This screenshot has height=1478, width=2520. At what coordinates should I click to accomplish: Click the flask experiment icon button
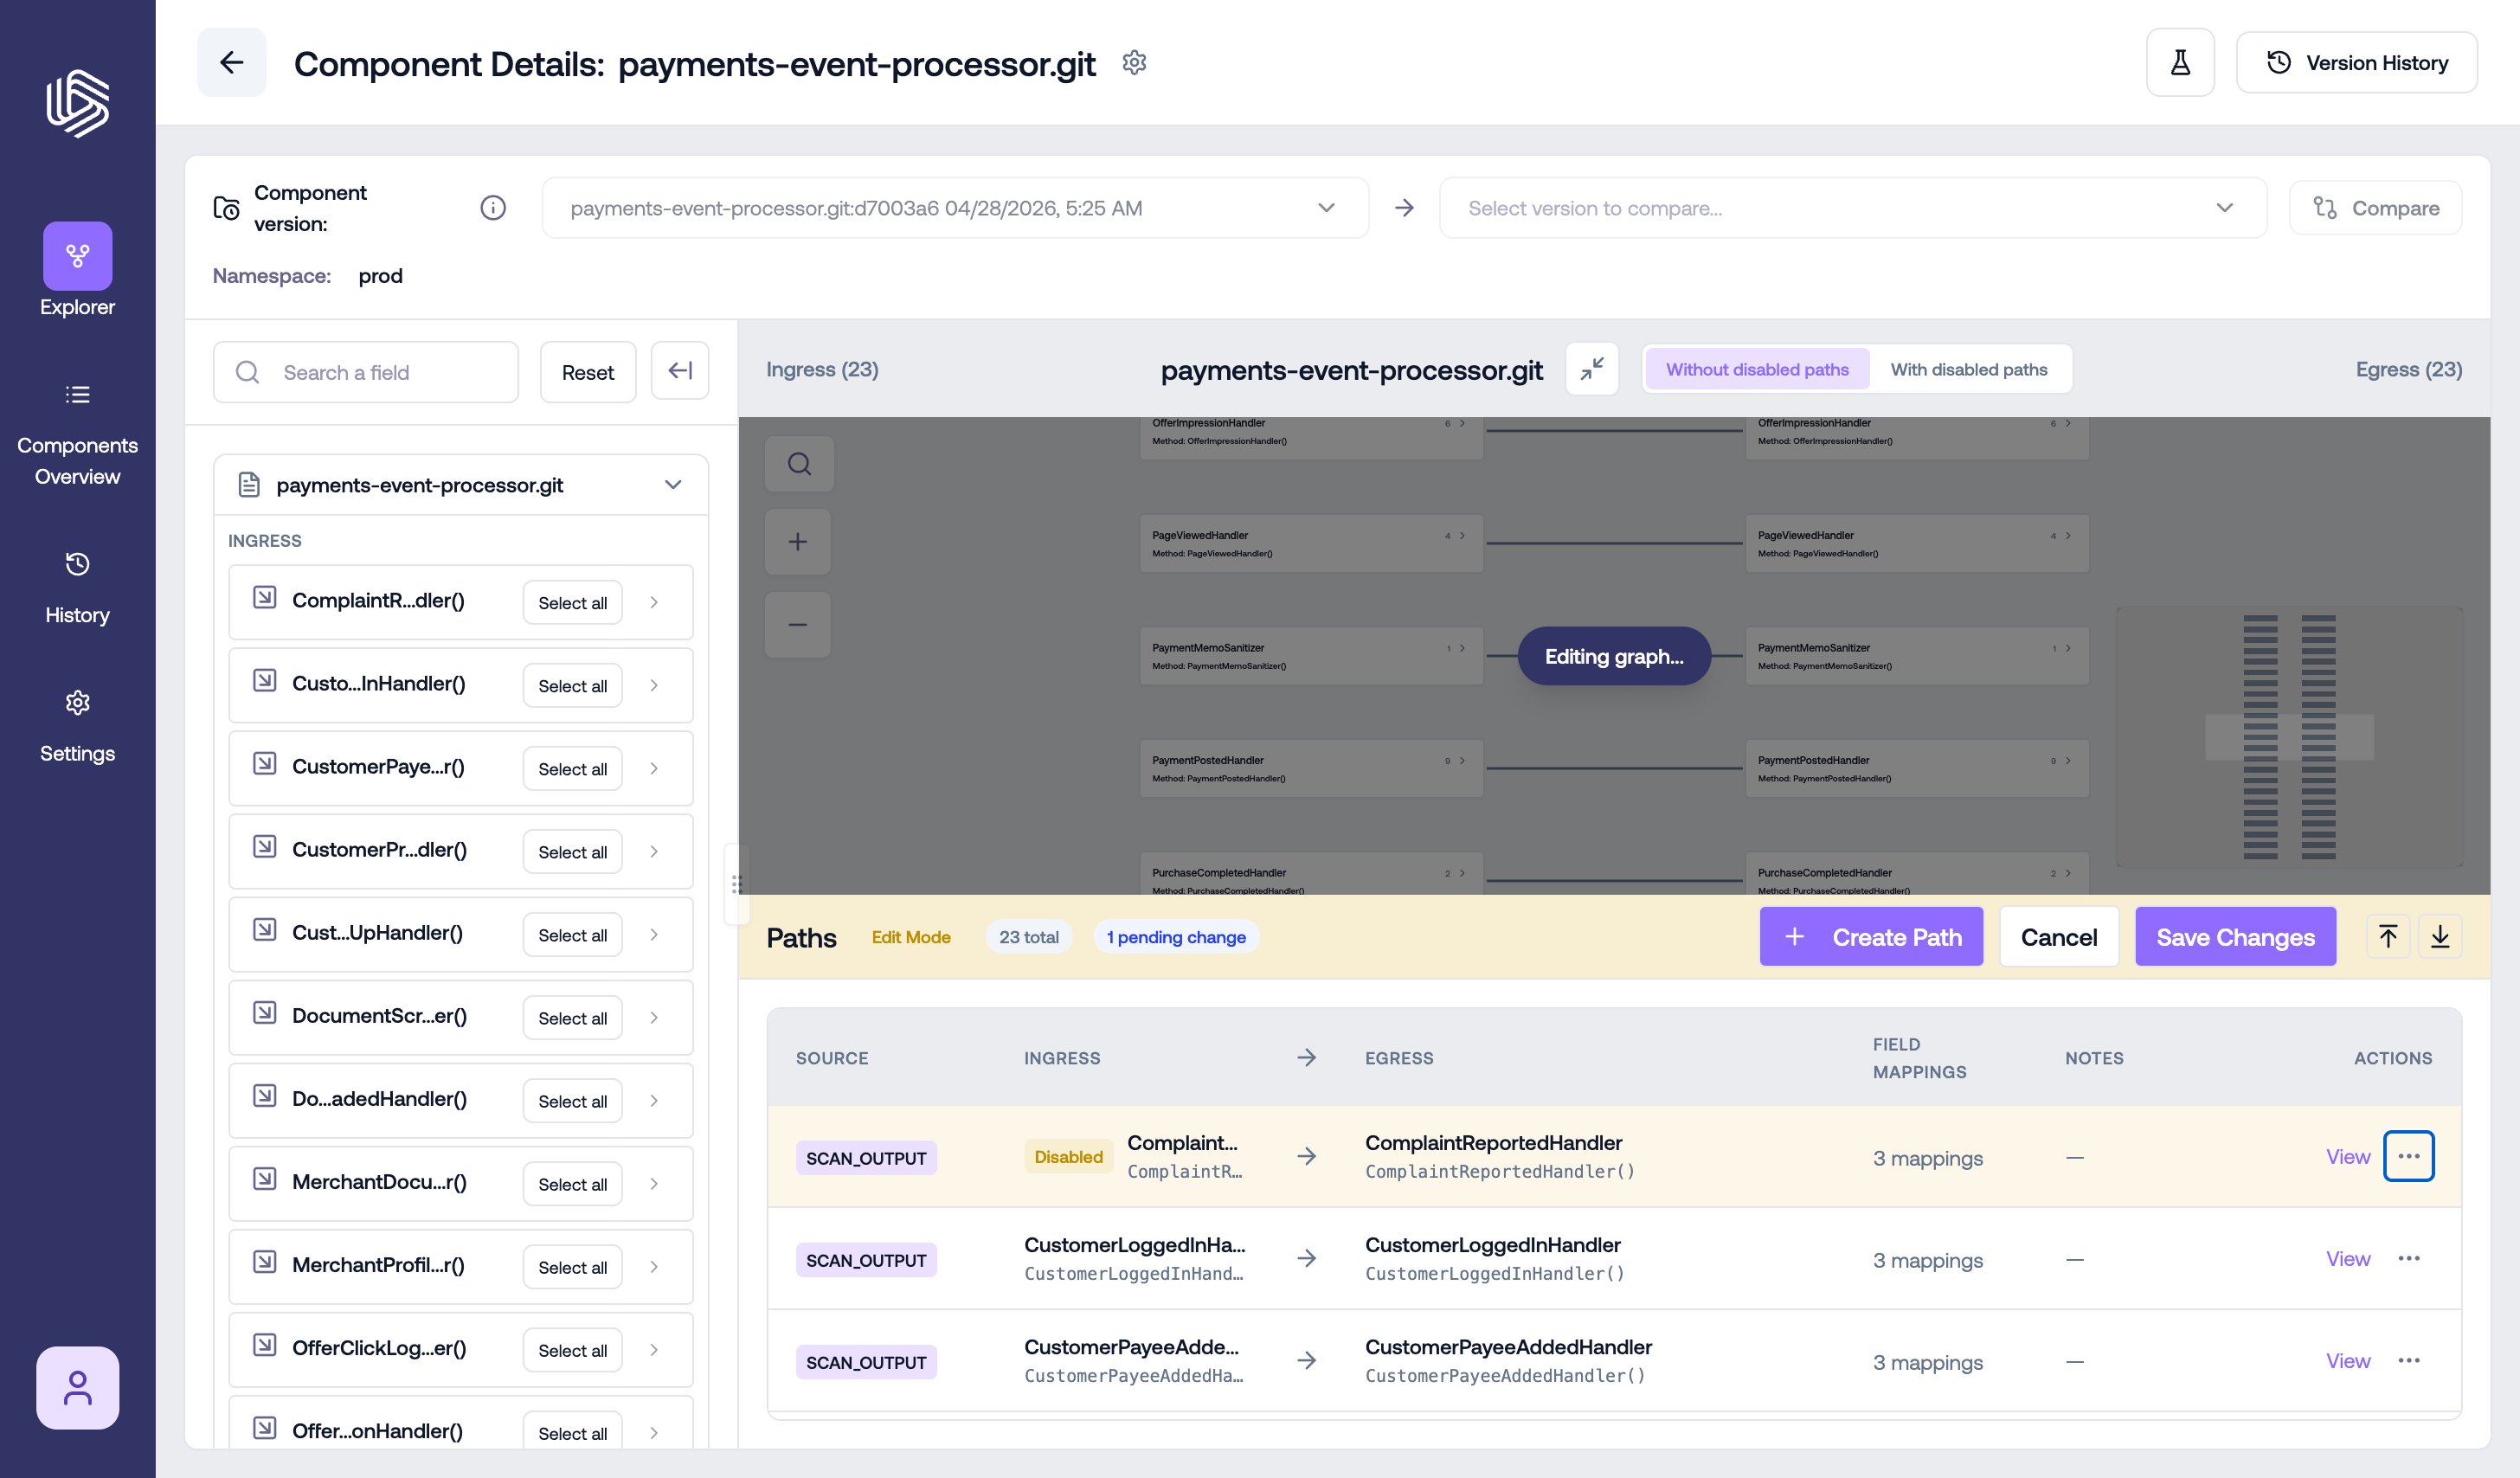pyautogui.click(x=2179, y=63)
